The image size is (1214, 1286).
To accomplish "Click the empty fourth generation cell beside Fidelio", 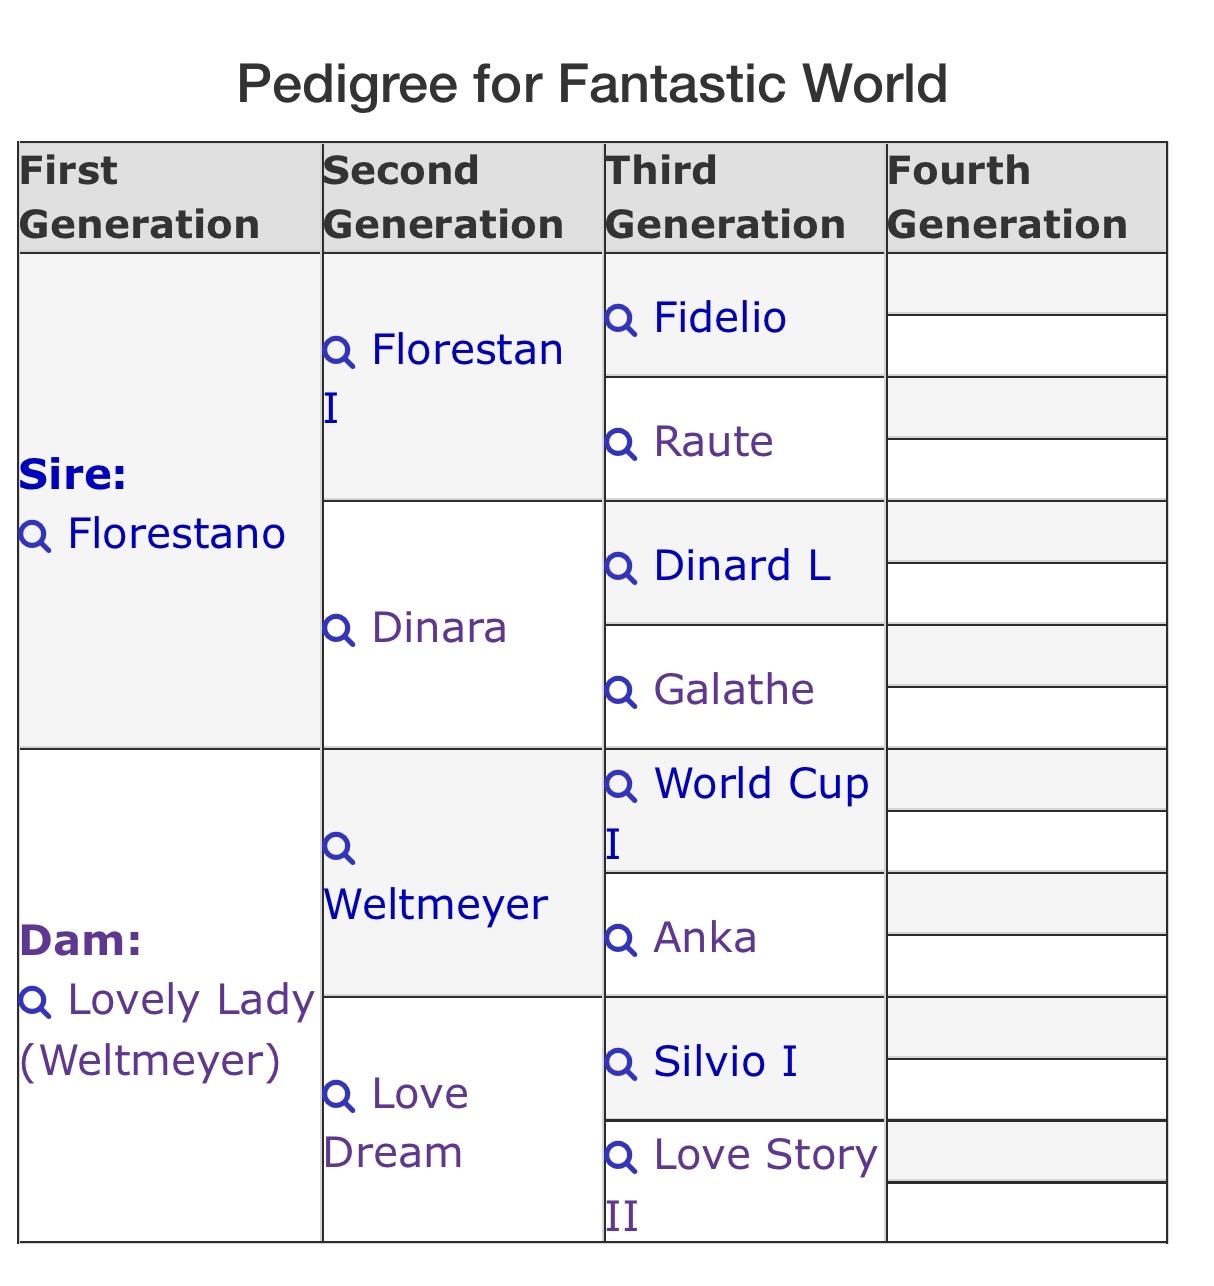I will (1026, 284).
